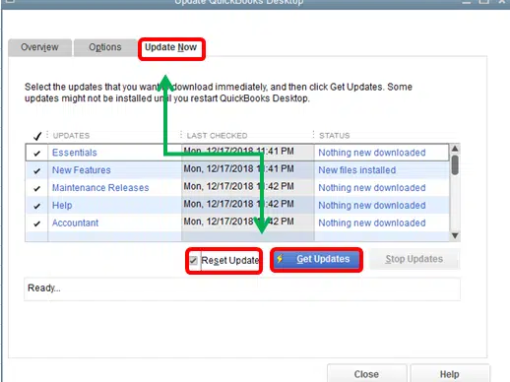Toggle the Help update checkmark
The image size is (510, 382).
click(37, 206)
